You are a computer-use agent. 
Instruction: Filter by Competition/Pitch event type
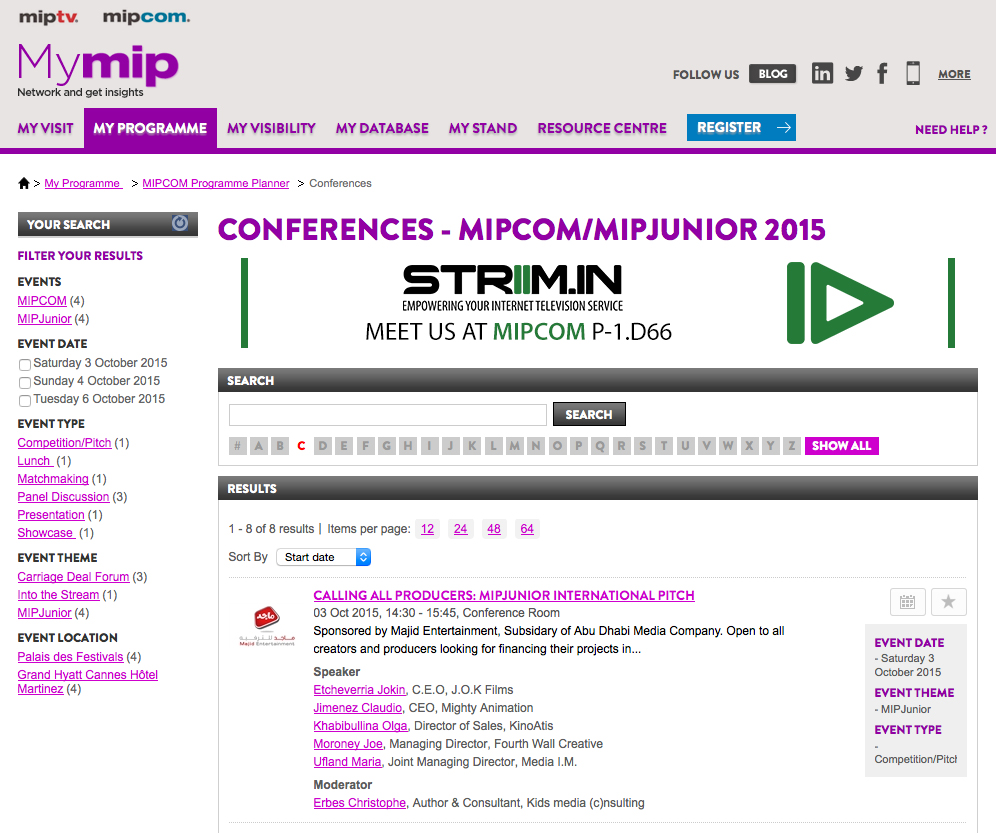pos(64,442)
